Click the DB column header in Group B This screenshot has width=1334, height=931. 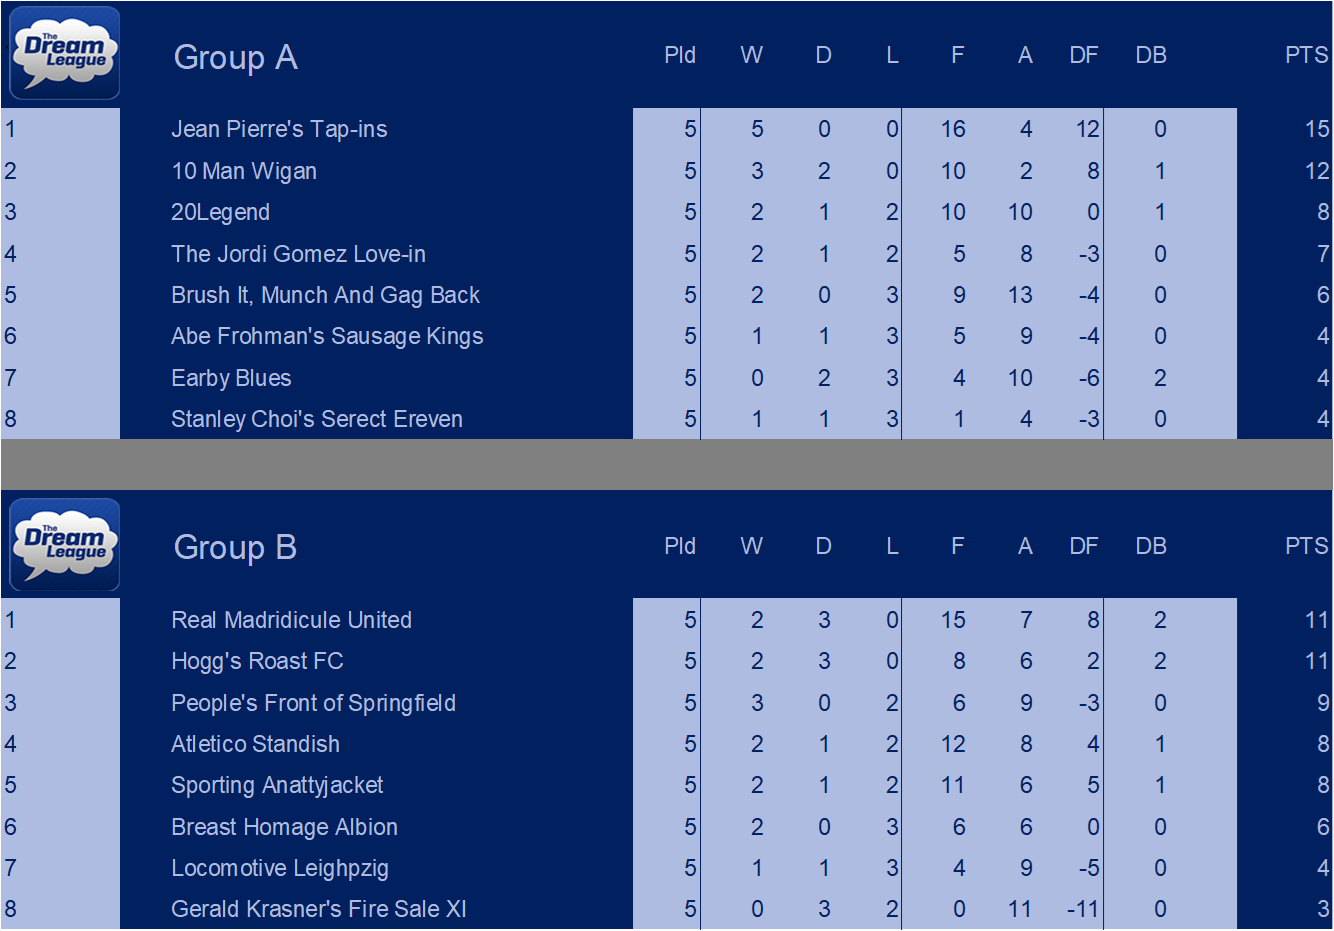(1151, 546)
